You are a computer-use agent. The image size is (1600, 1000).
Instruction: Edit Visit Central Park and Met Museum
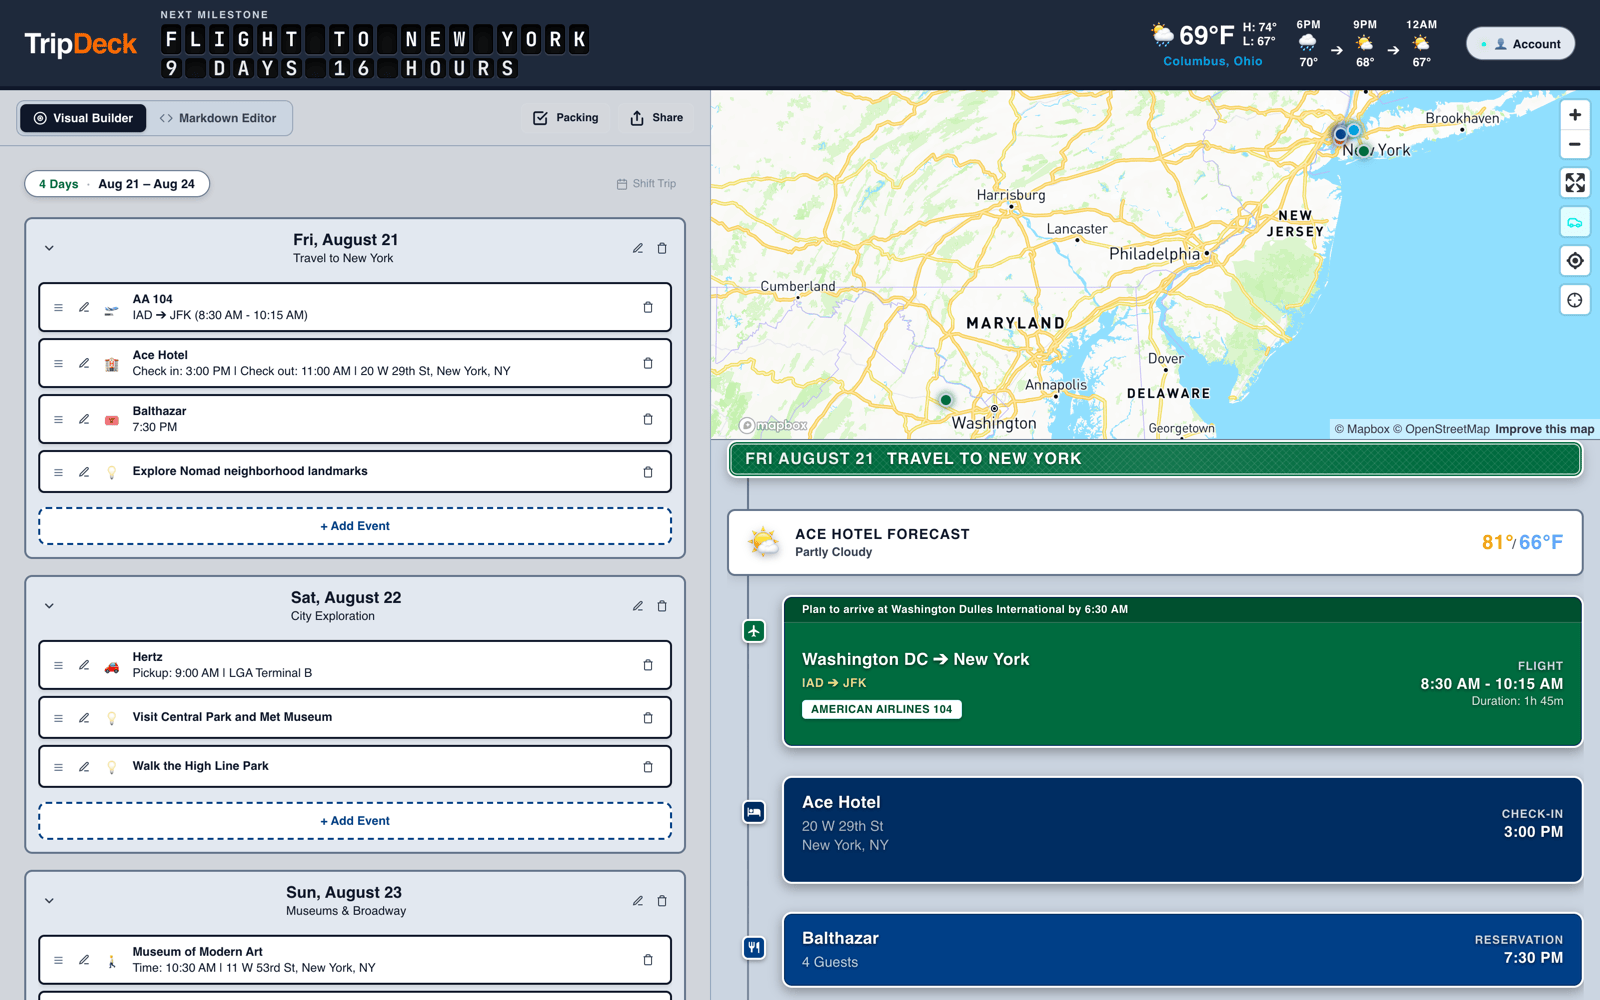[84, 718]
